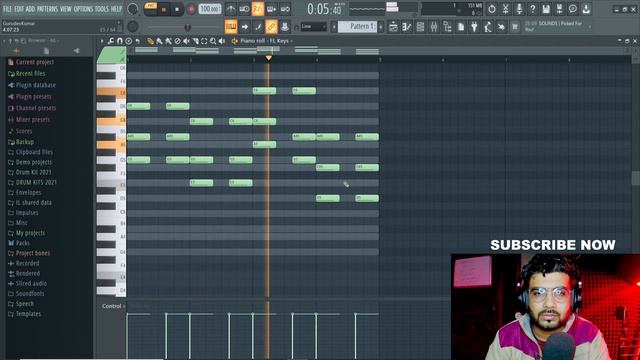The height and width of the screenshot is (360, 640).
Task: Click the circular arrow icon in top toolbar
Action: [492, 9]
